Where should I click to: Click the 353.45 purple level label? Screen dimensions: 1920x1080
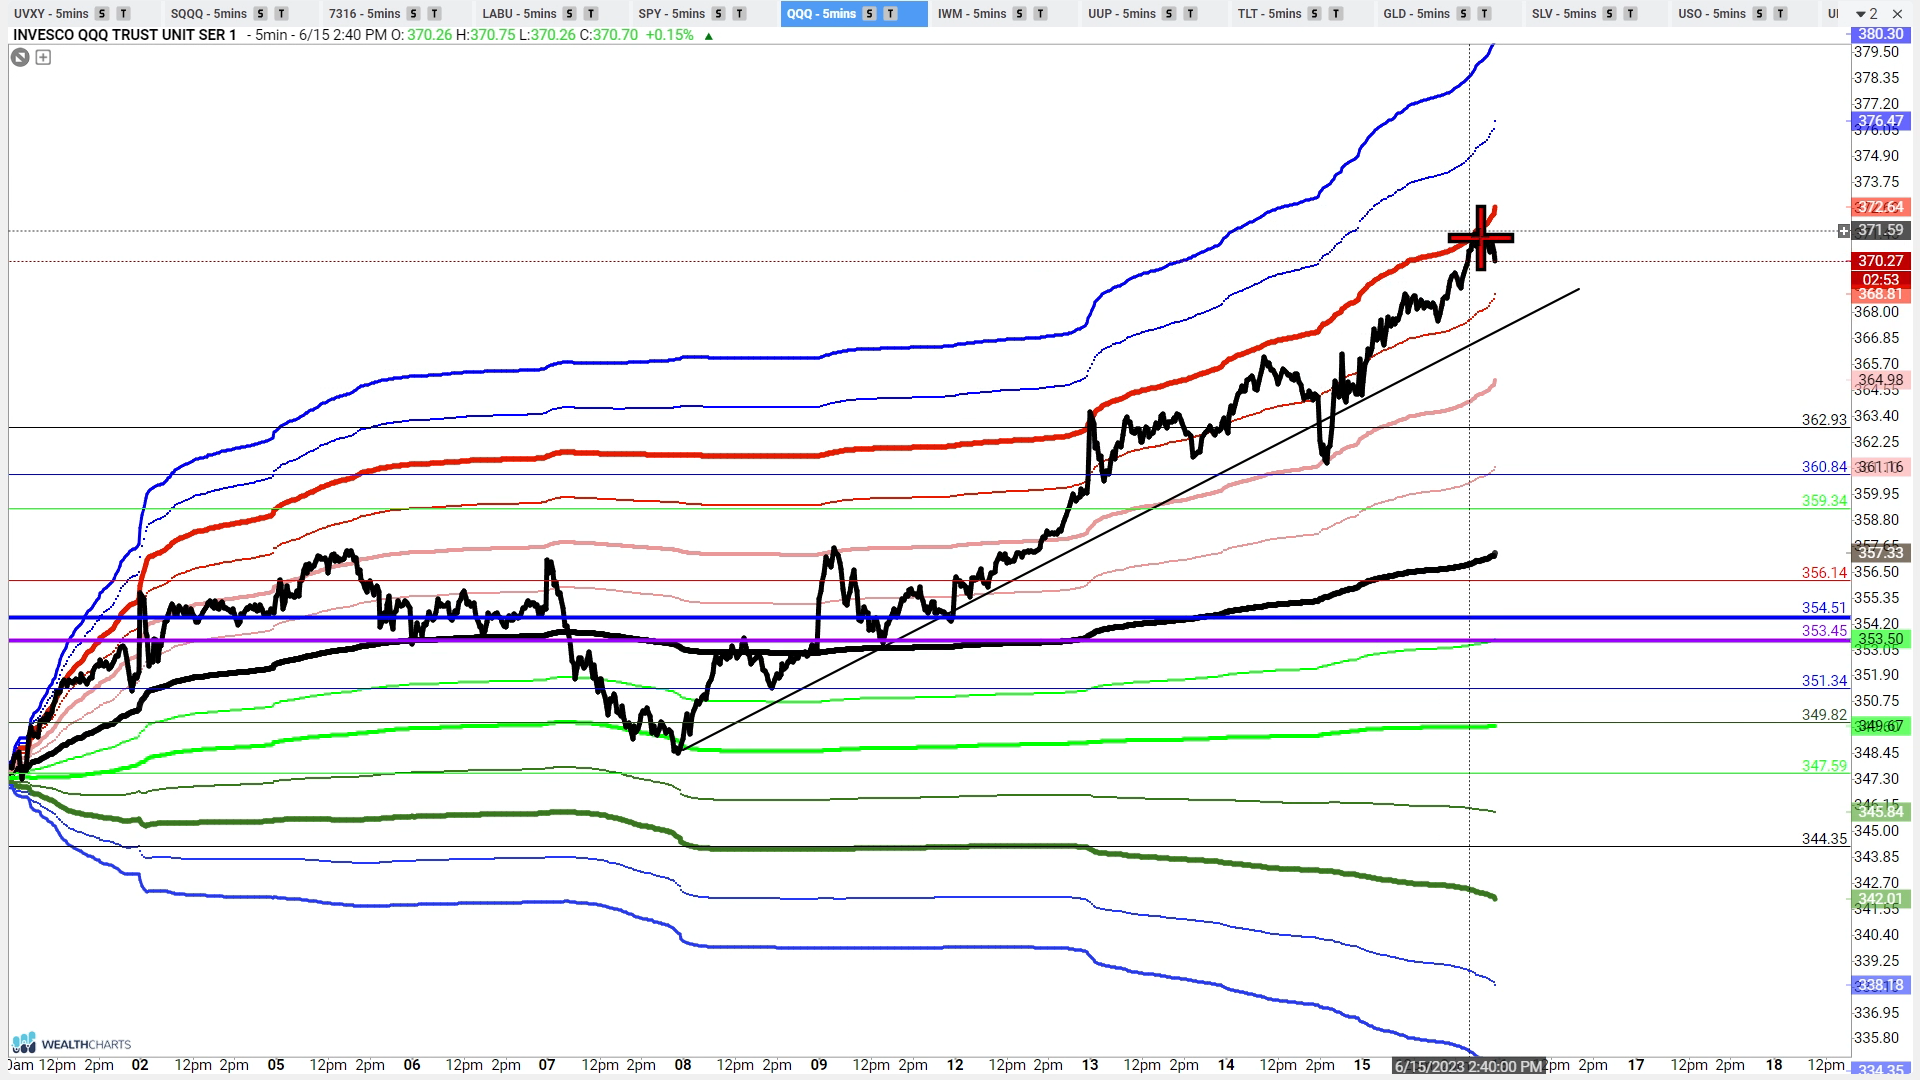tap(1824, 631)
